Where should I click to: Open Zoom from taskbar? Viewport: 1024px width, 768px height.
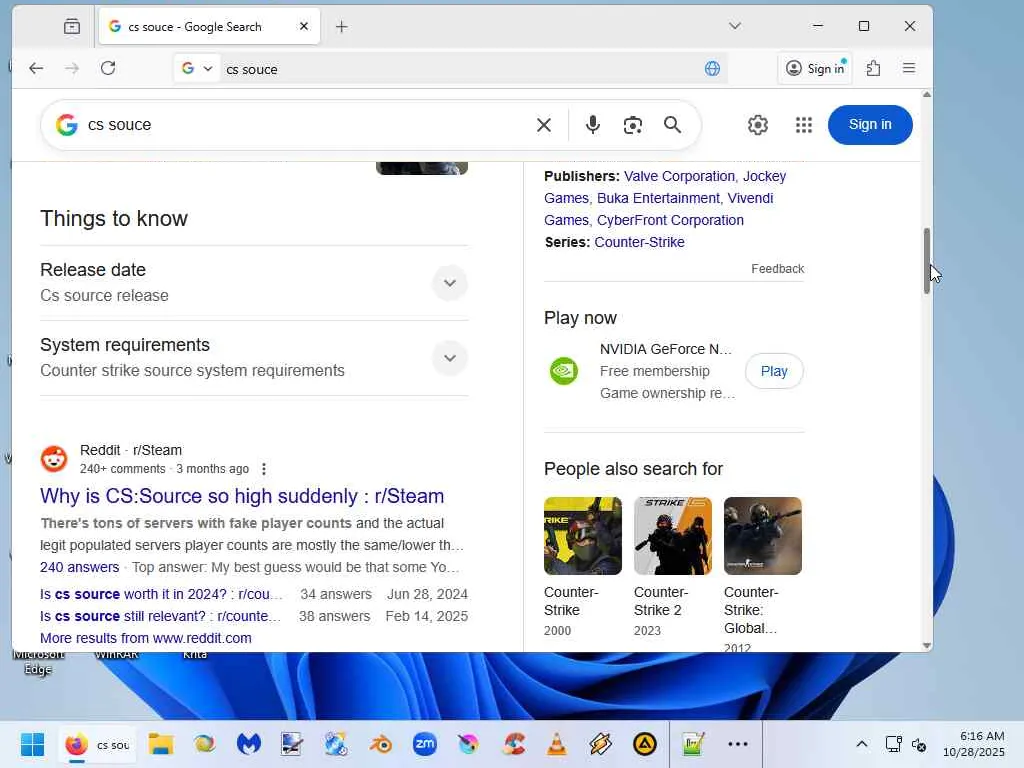(x=425, y=744)
